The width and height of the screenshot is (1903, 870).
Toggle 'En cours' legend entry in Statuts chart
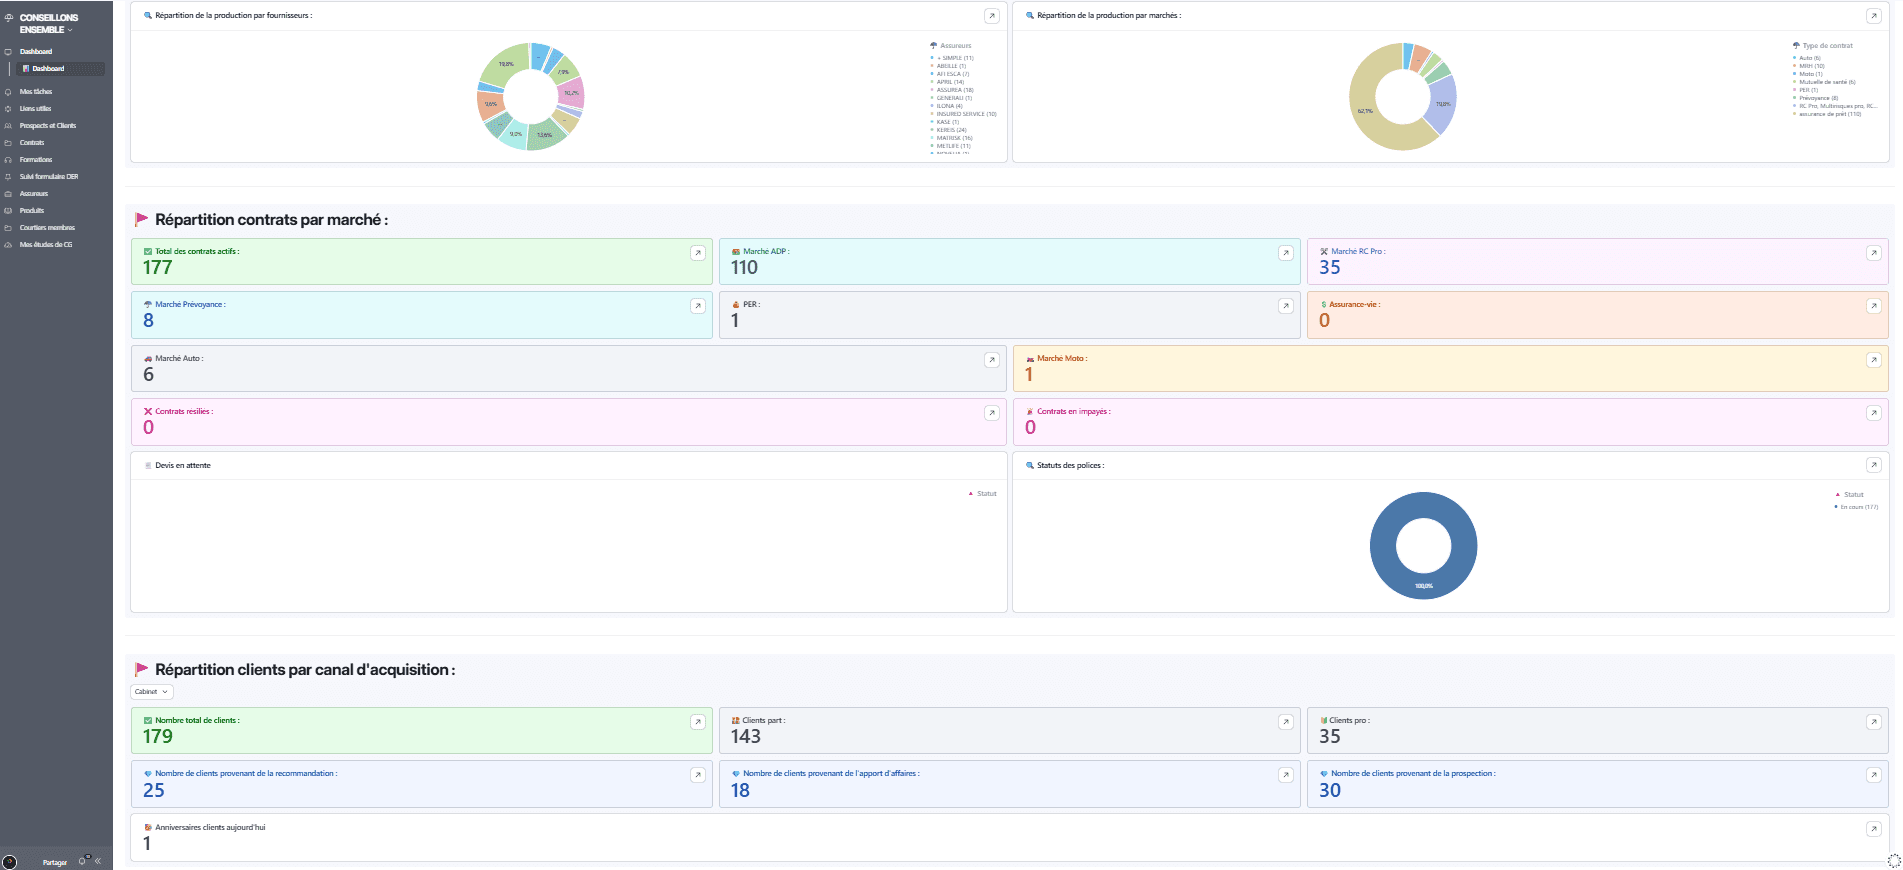click(1858, 507)
